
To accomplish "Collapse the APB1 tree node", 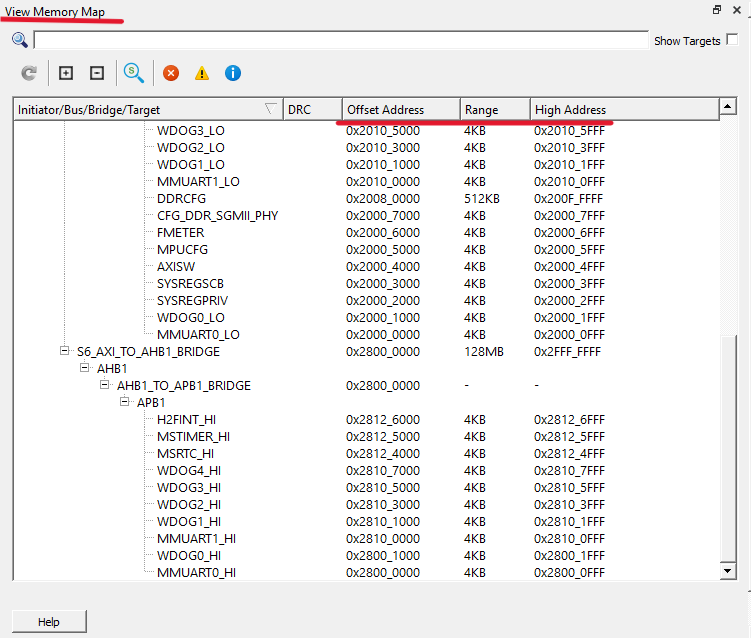I will 126,402.
